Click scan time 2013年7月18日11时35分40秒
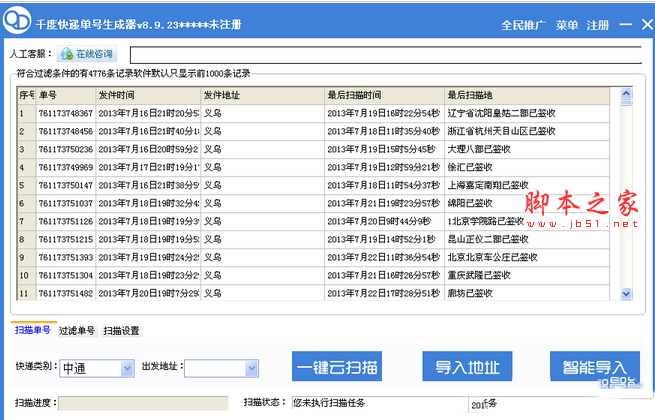This screenshot has height=420, width=655. point(384,132)
